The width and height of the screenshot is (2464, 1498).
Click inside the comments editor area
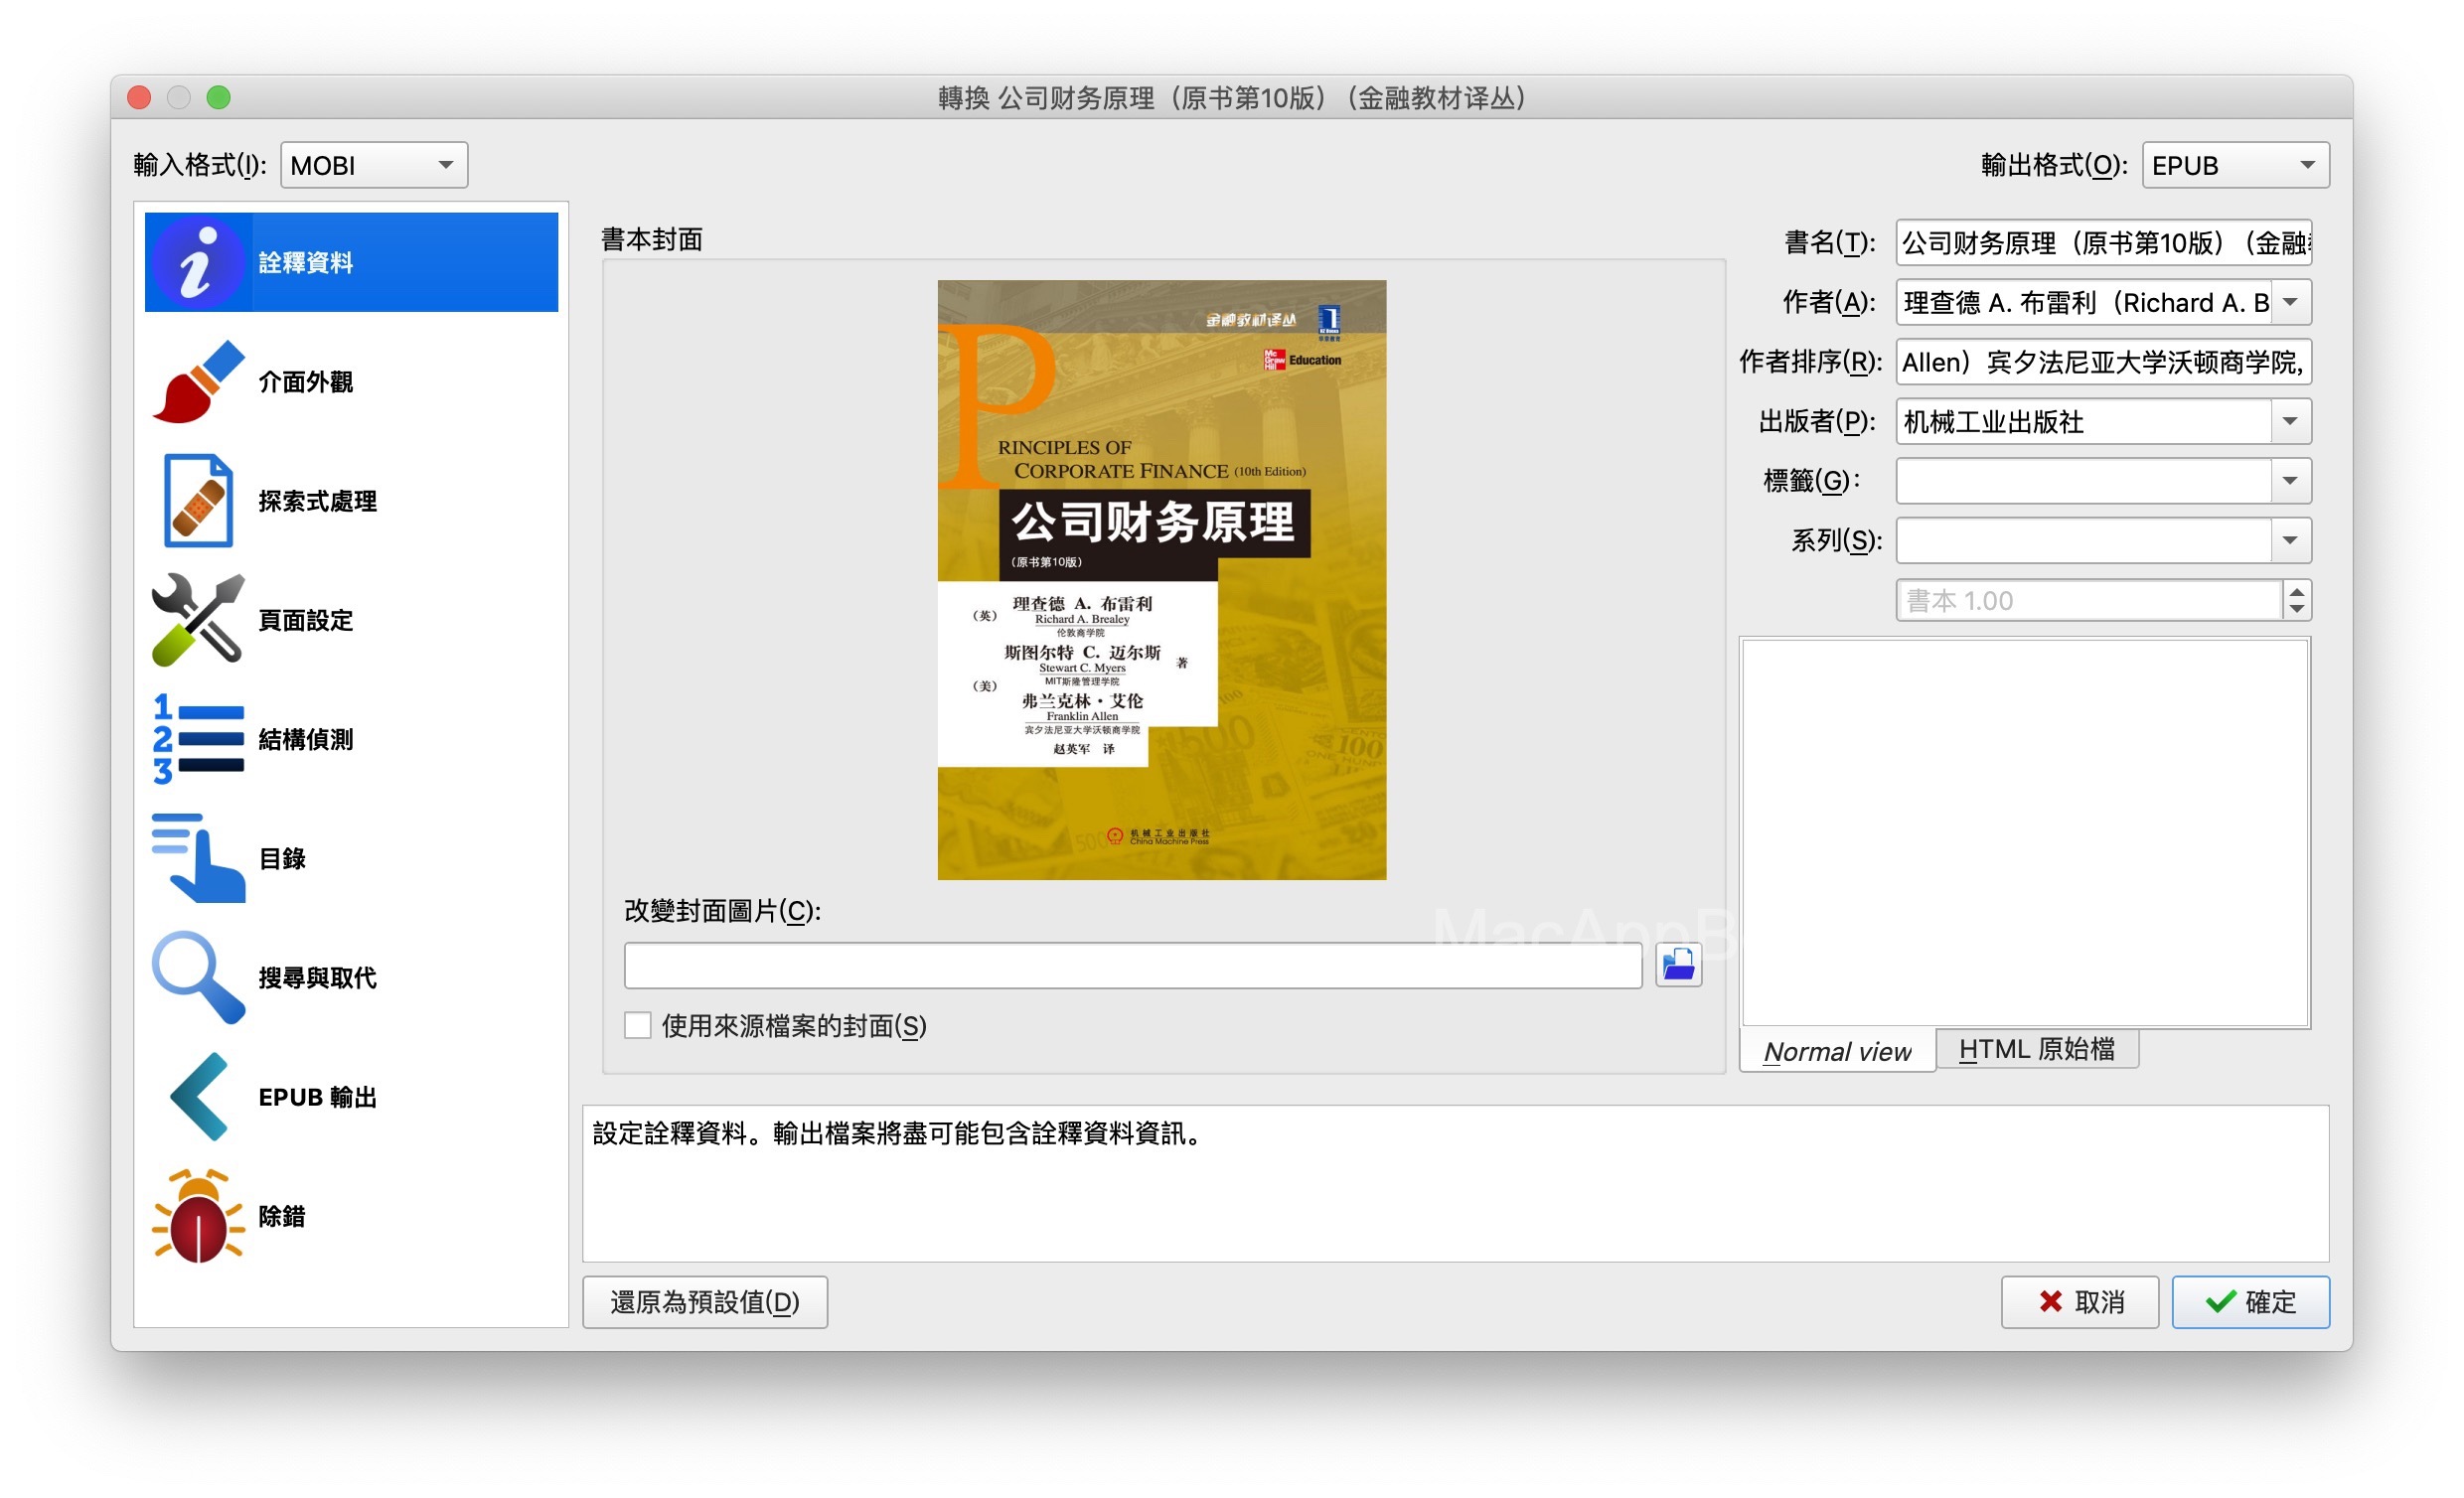[2025, 832]
